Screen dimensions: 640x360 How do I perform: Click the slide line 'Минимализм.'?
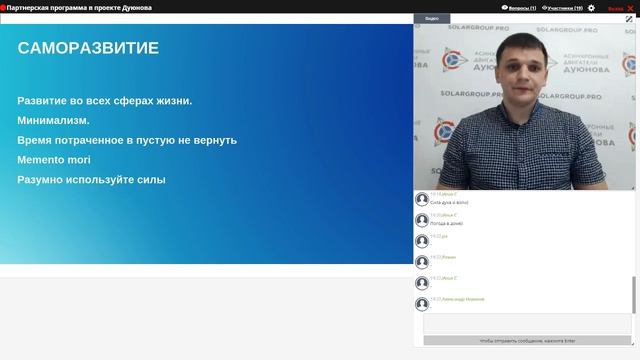point(53,120)
